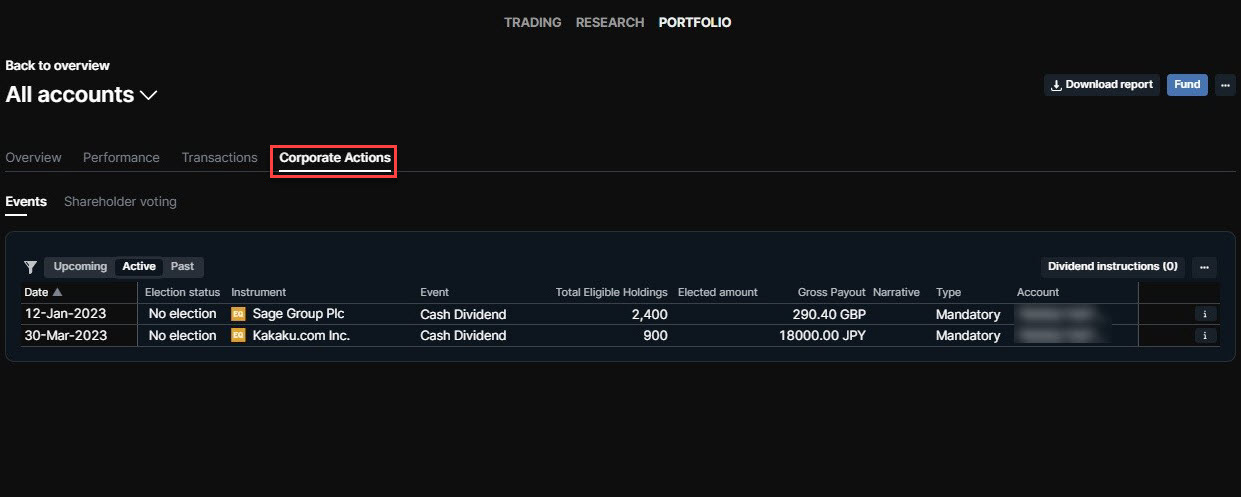
Task: Click the Sage Group Plc instrument icon
Action: pyautogui.click(x=238, y=314)
